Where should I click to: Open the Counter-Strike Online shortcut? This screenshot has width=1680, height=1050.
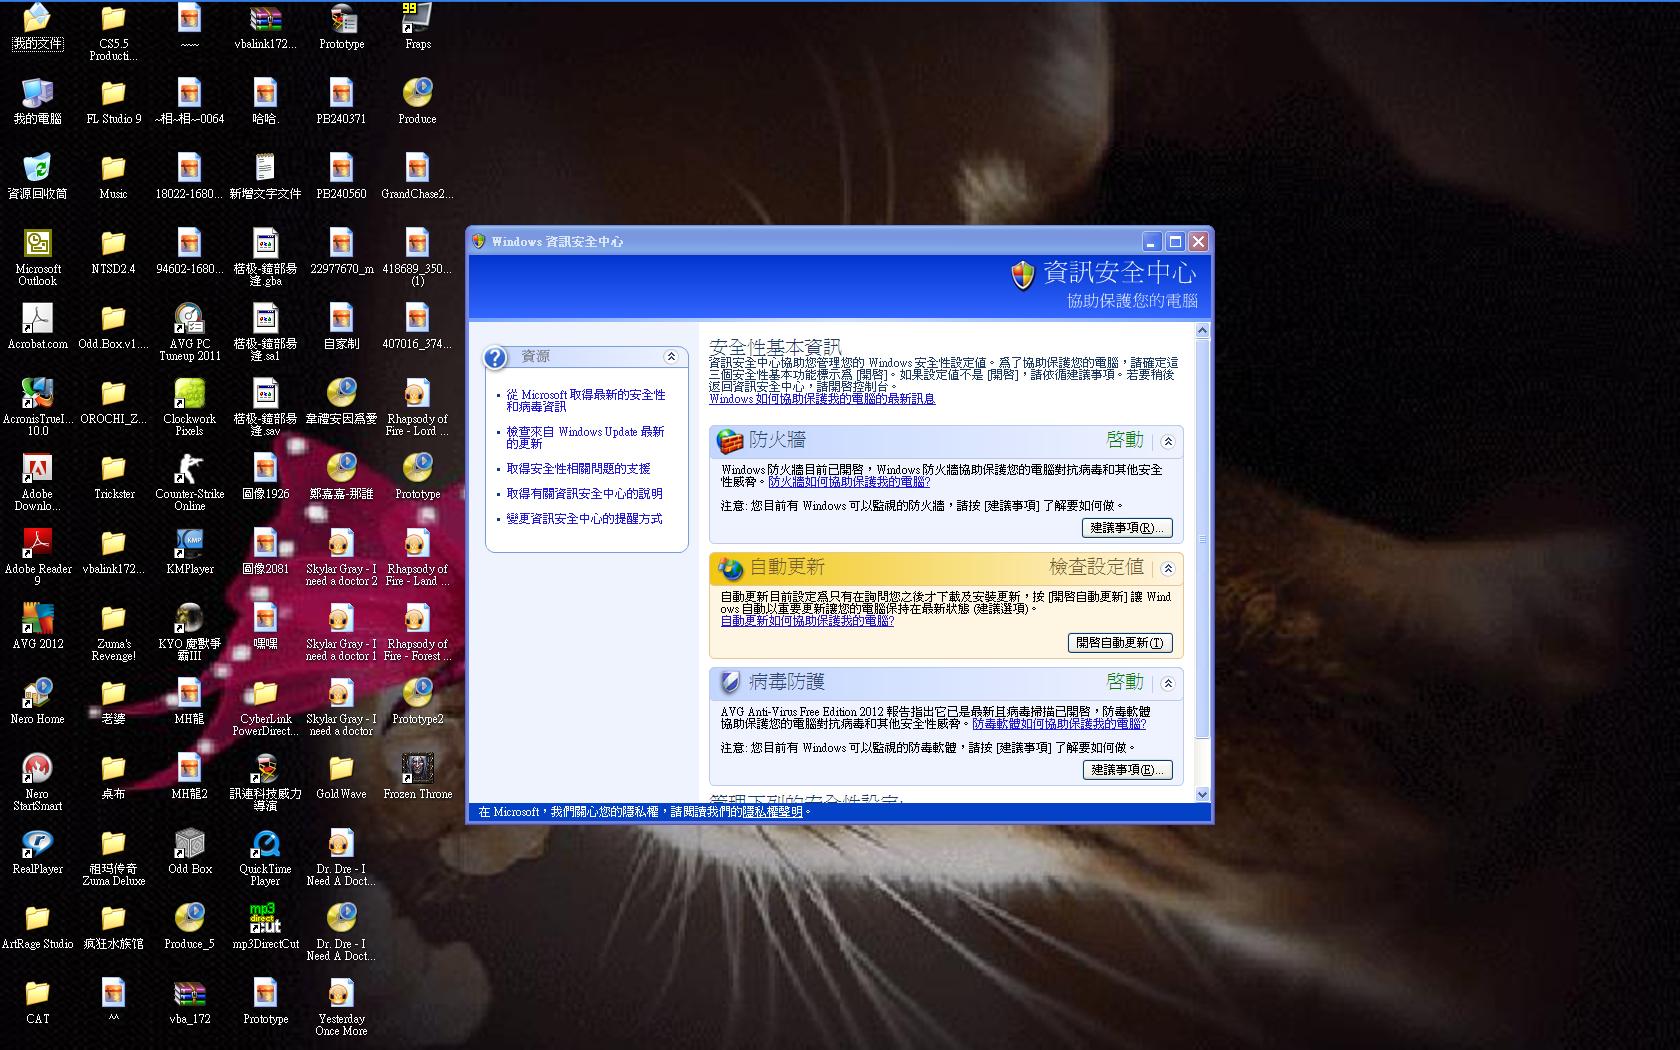point(190,482)
